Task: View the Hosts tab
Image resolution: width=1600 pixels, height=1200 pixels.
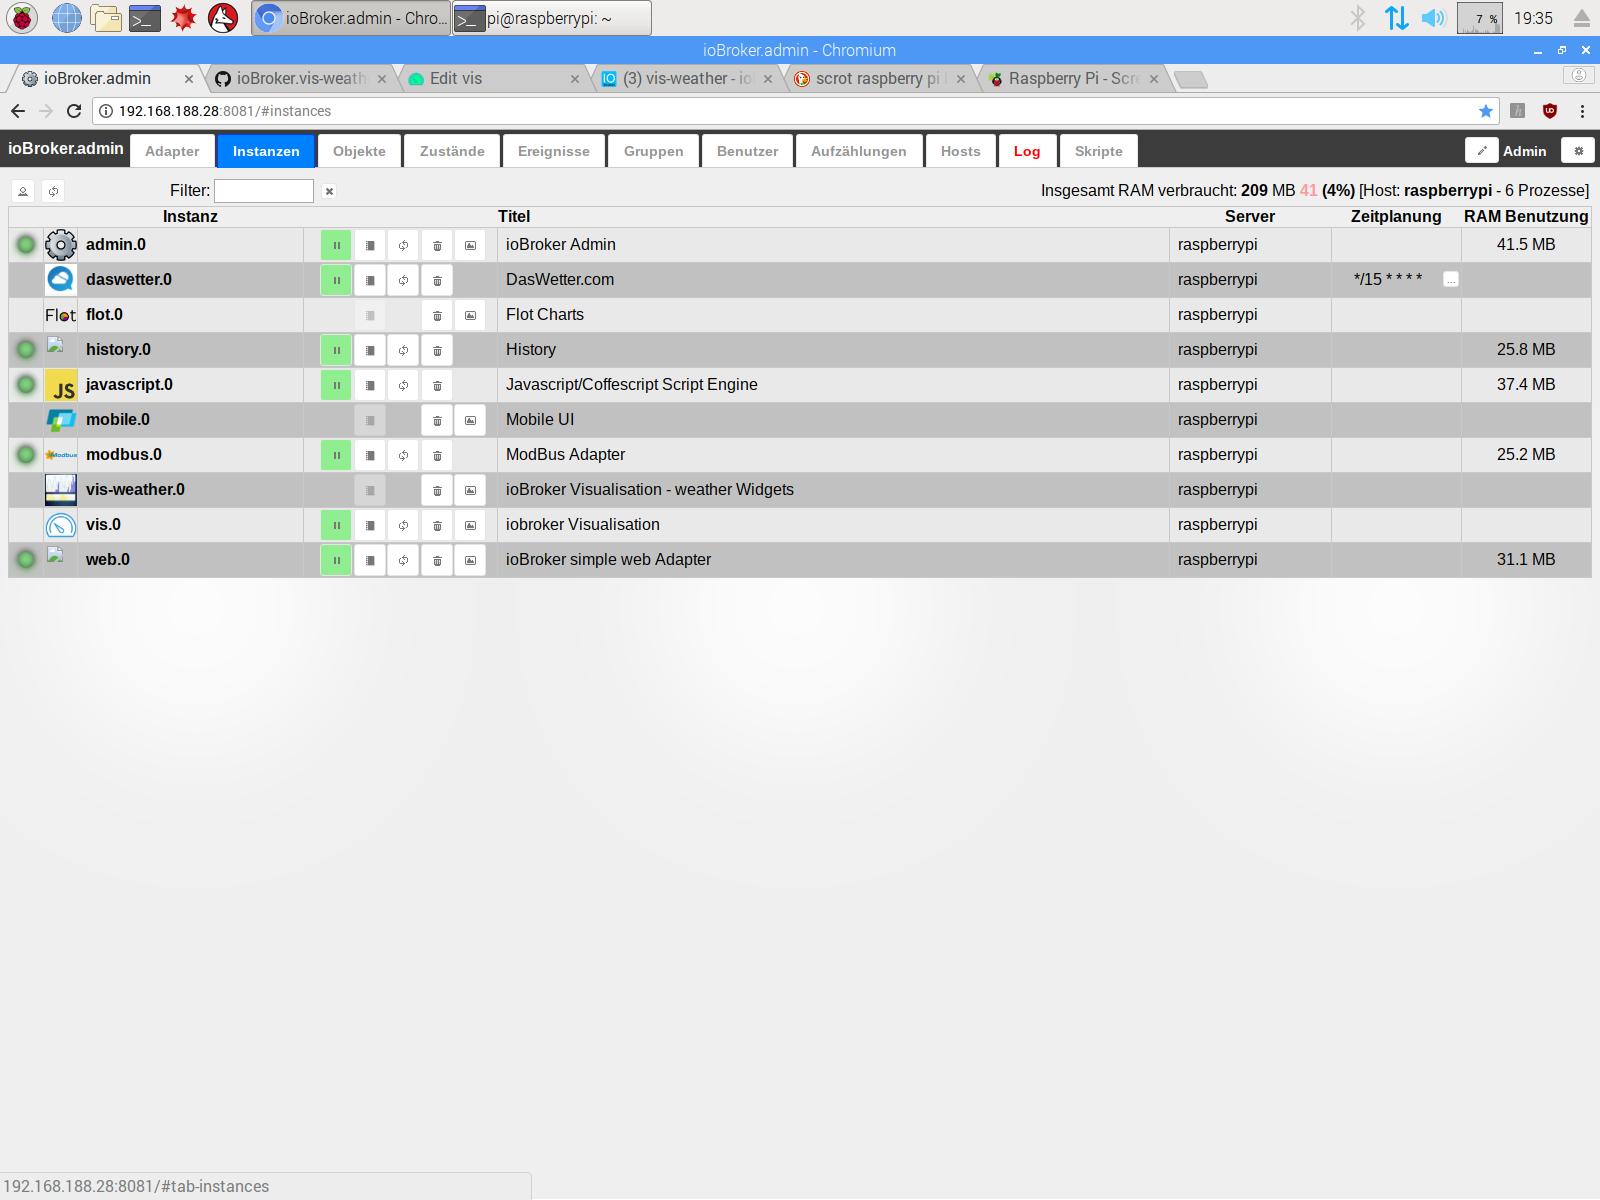Action: (x=960, y=151)
